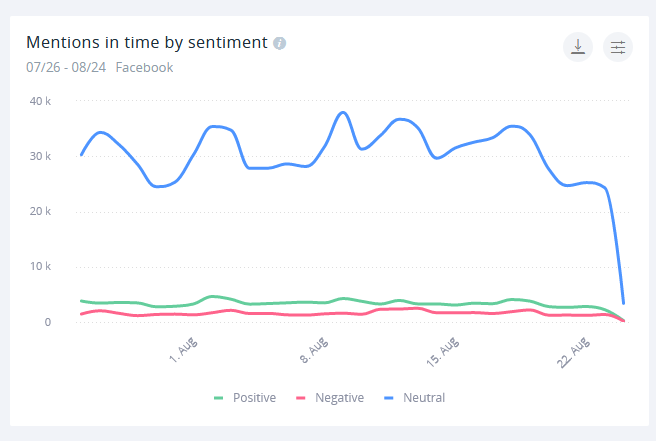Click the "Mentions in time by sentiment" title
The image size is (656, 441).
[x=146, y=42]
